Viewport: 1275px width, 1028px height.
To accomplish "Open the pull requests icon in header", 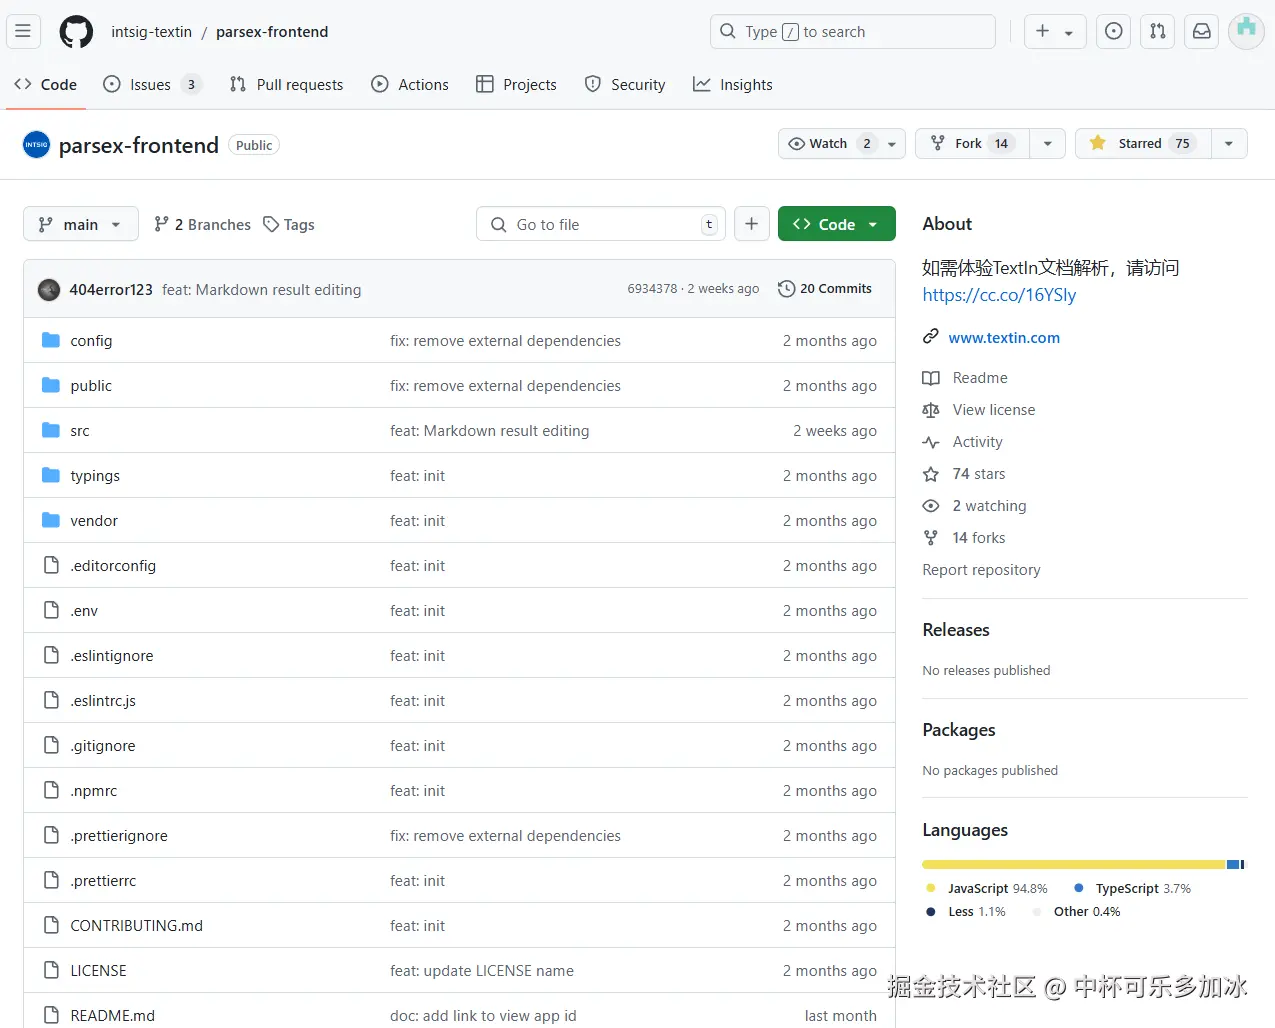I will point(1157,31).
